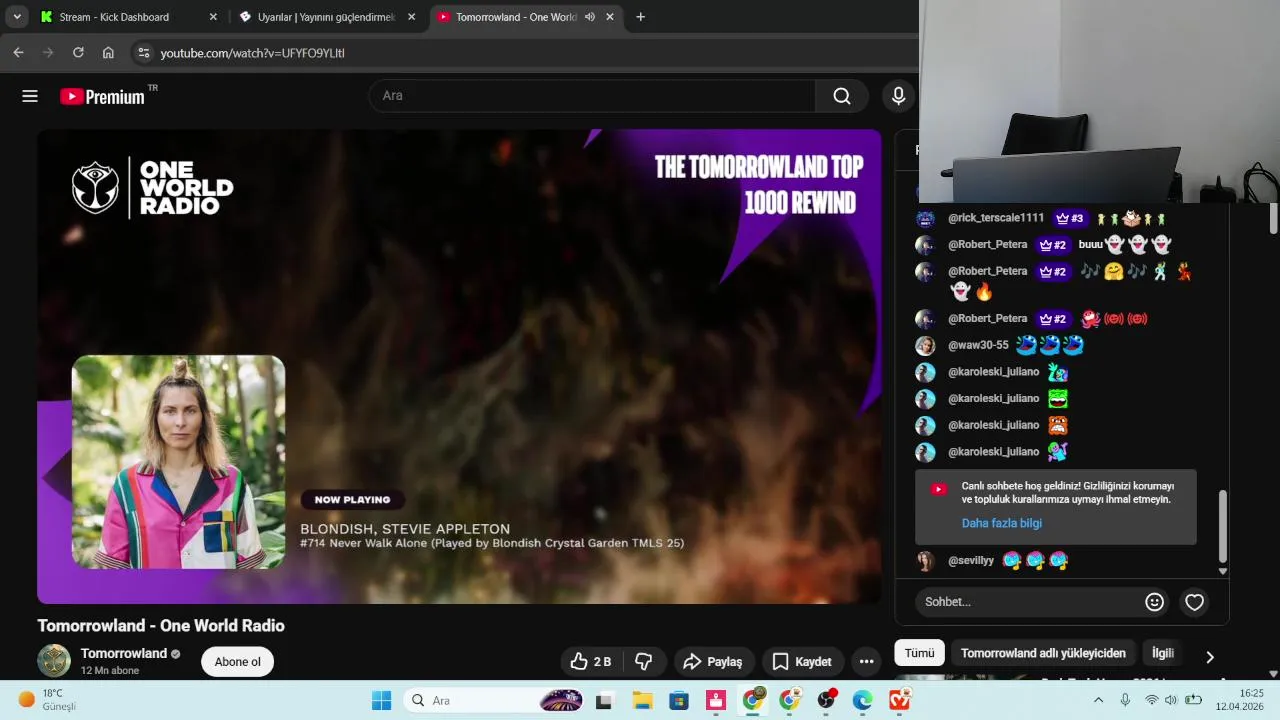
Task: Subscribe using the Abone ol button
Action: (237, 662)
